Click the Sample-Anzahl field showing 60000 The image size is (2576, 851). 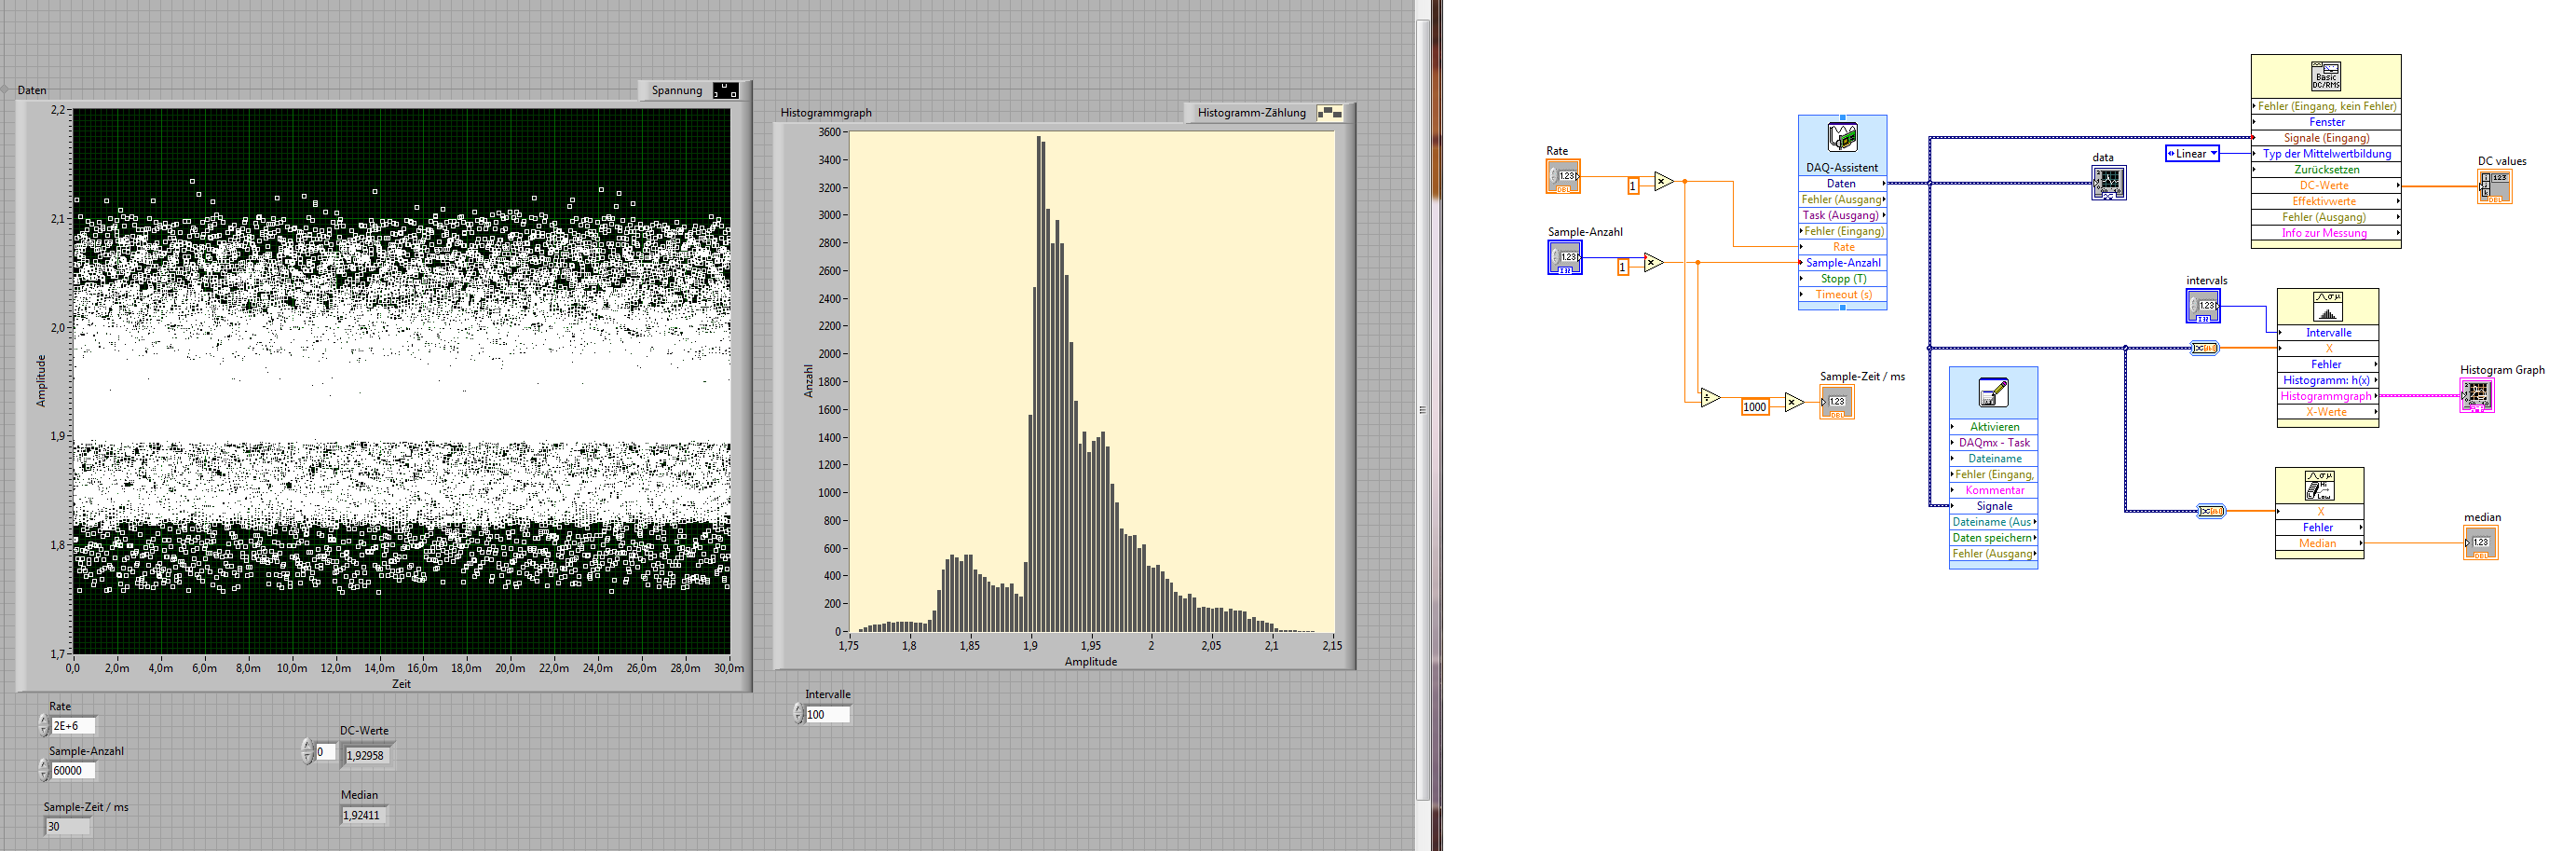(x=73, y=771)
